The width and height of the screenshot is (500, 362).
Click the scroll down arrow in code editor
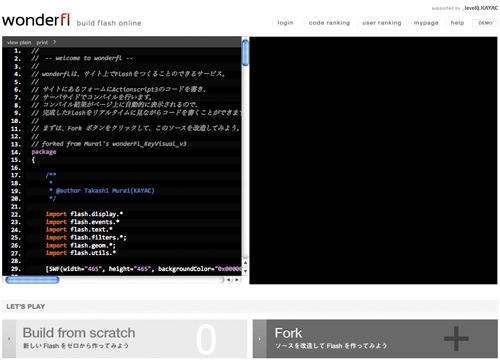[245, 271]
